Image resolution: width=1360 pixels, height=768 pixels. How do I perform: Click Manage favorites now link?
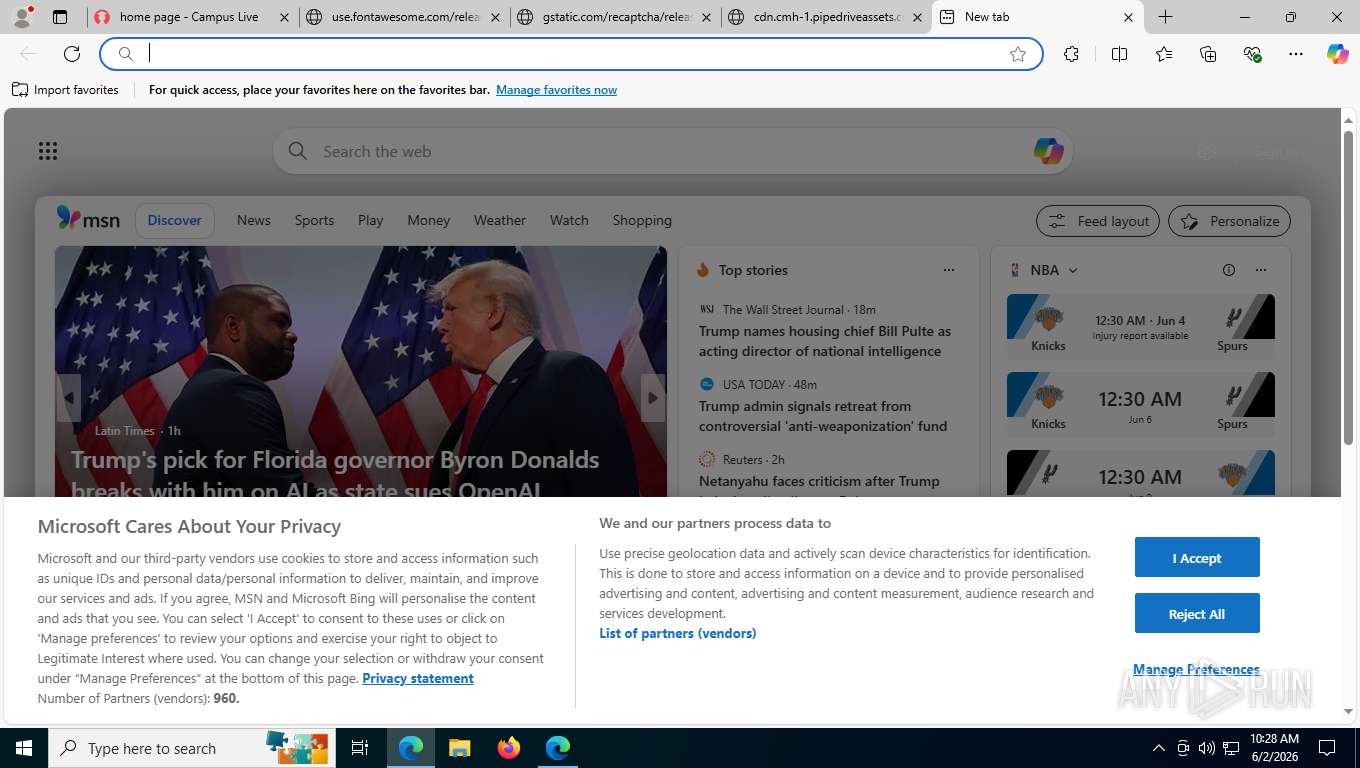(556, 90)
